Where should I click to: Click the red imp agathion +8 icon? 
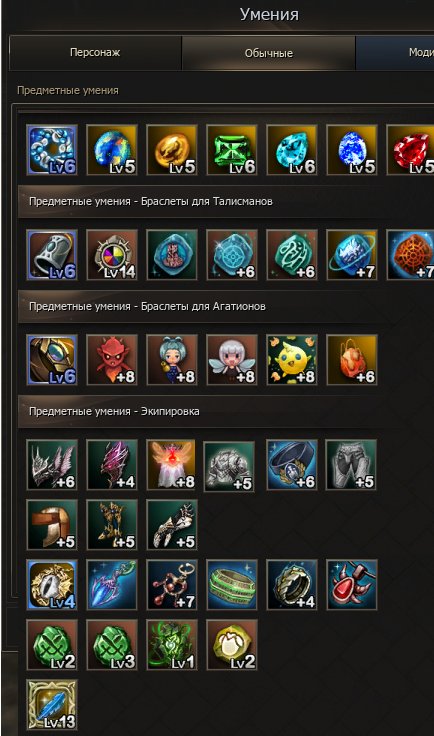pyautogui.click(x=112, y=360)
